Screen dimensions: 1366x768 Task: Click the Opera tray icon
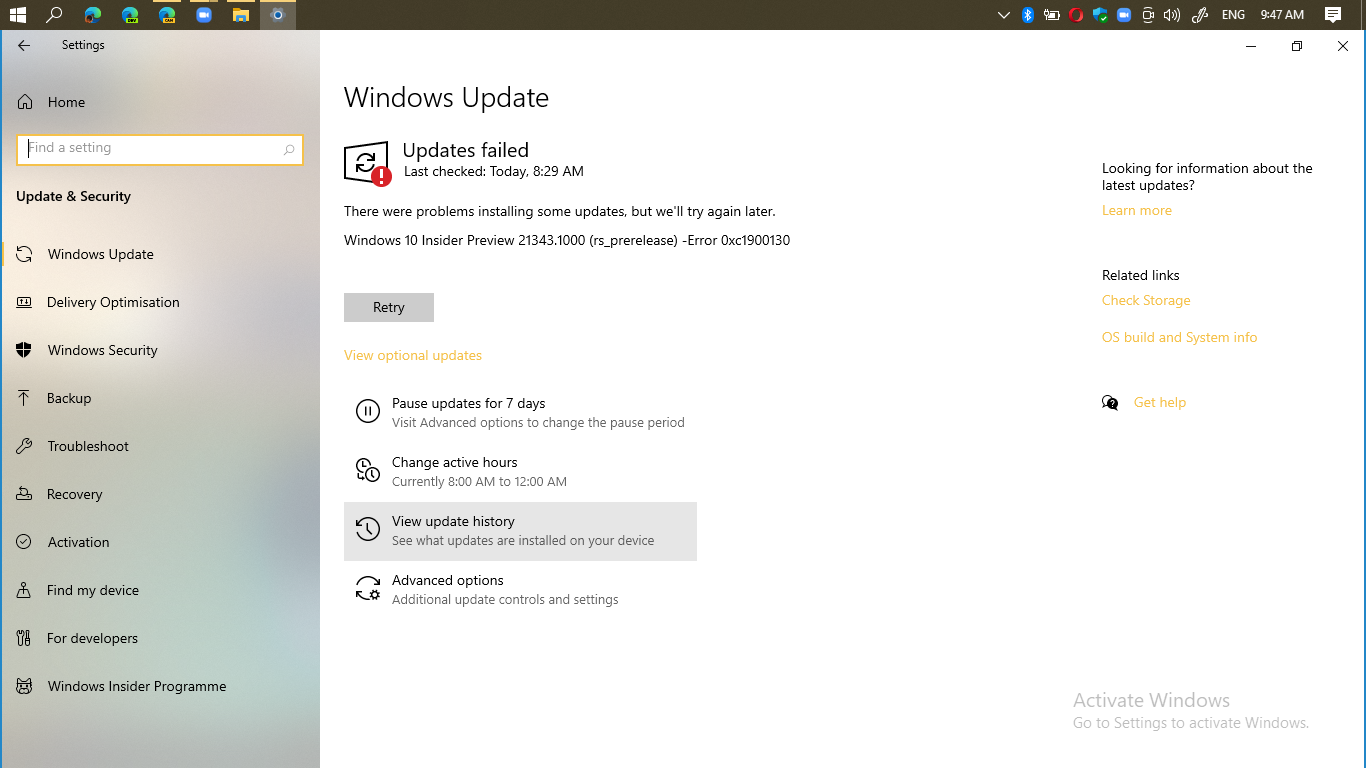1076,15
